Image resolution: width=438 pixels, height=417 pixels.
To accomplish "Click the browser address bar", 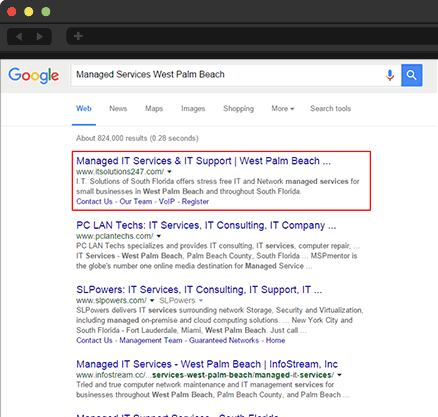I will pos(252,36).
